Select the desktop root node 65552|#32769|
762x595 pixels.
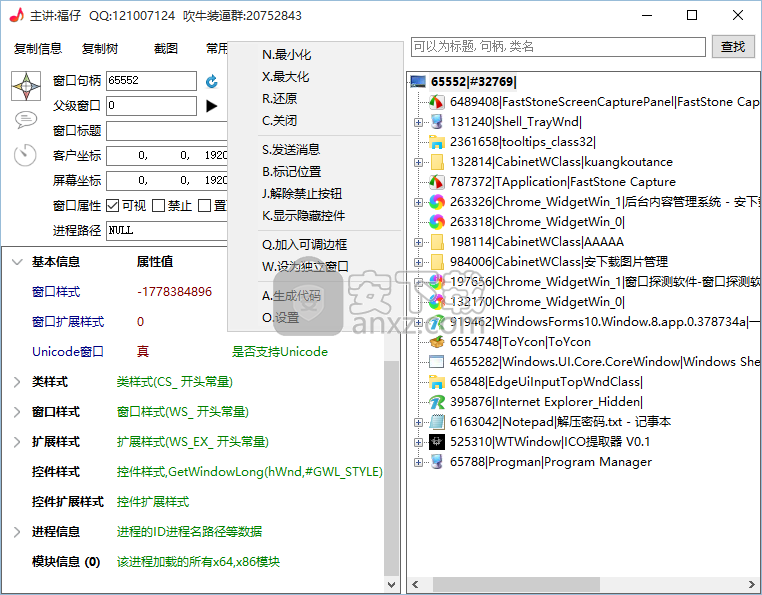pyautogui.click(x=473, y=82)
